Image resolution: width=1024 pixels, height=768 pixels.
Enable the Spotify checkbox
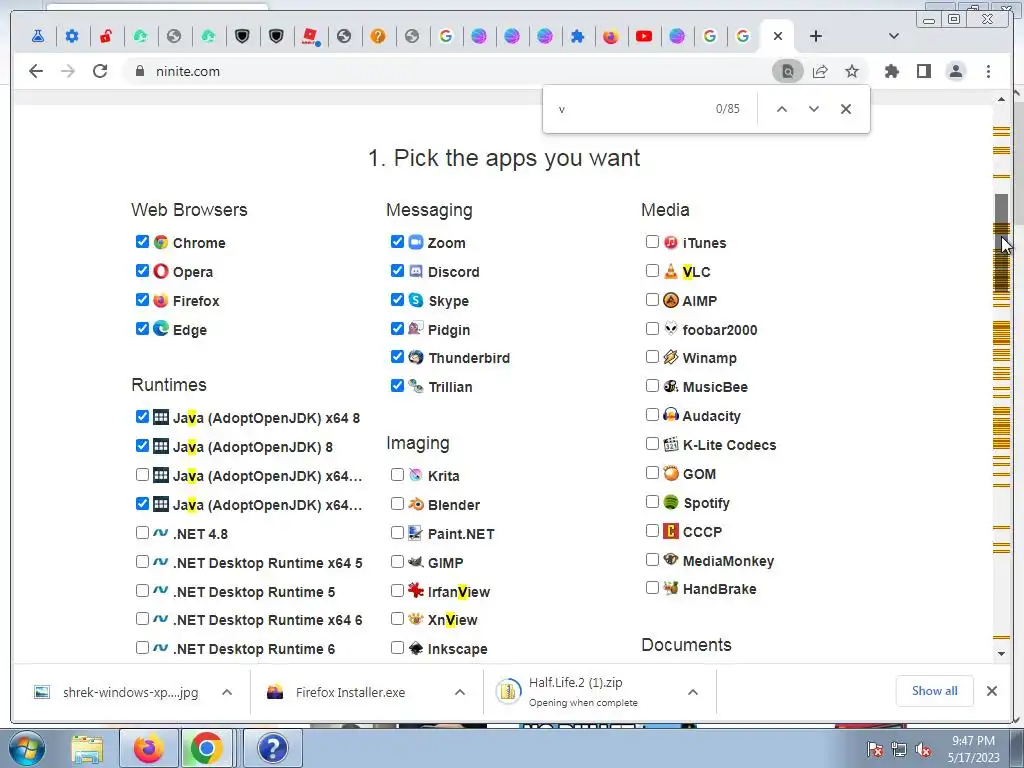tap(652, 502)
